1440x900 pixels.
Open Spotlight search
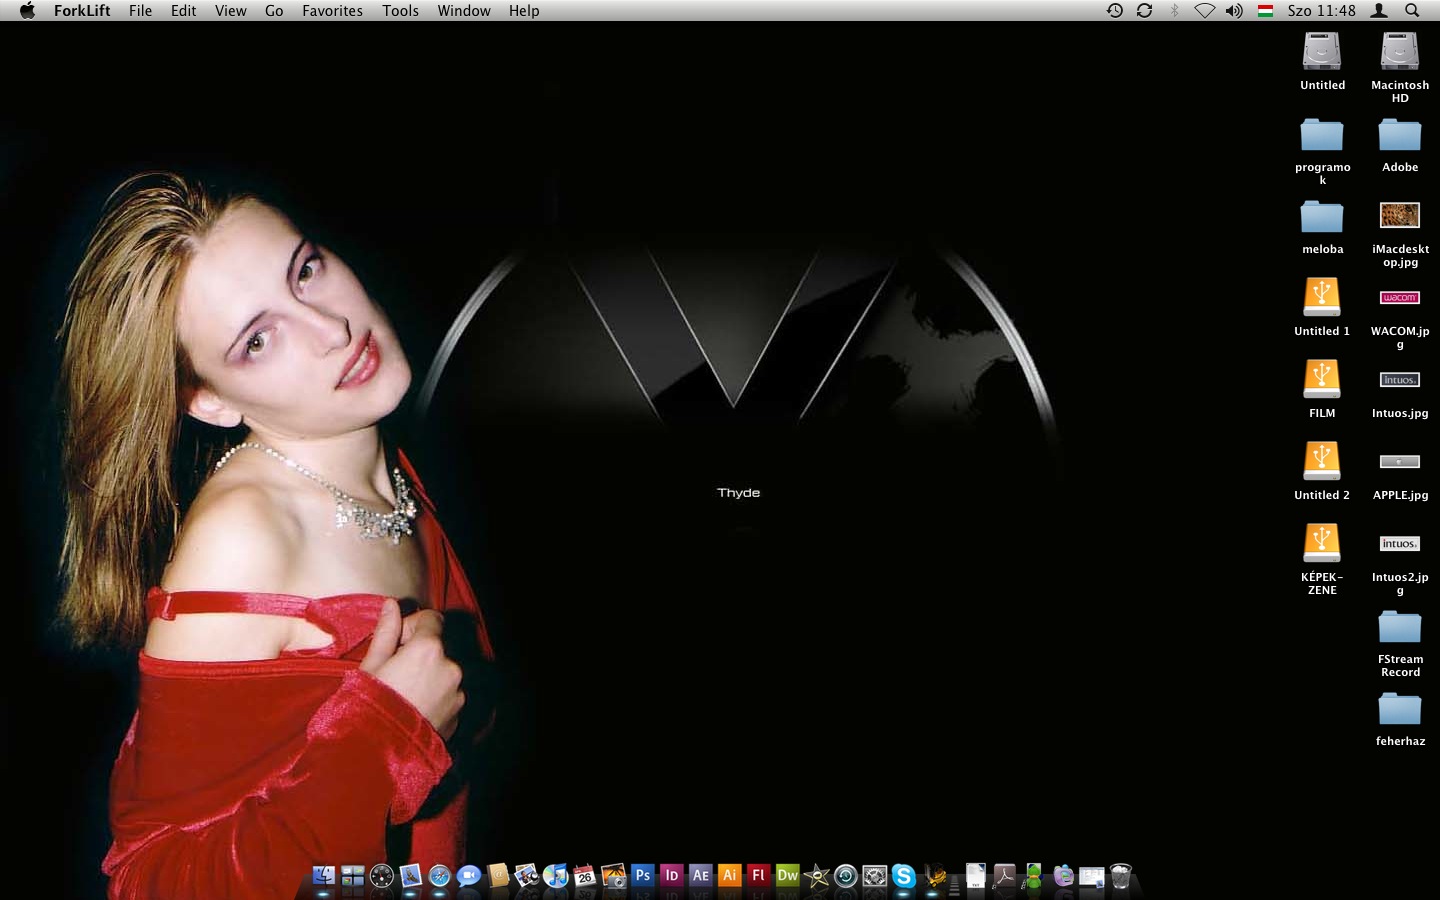click(1412, 10)
